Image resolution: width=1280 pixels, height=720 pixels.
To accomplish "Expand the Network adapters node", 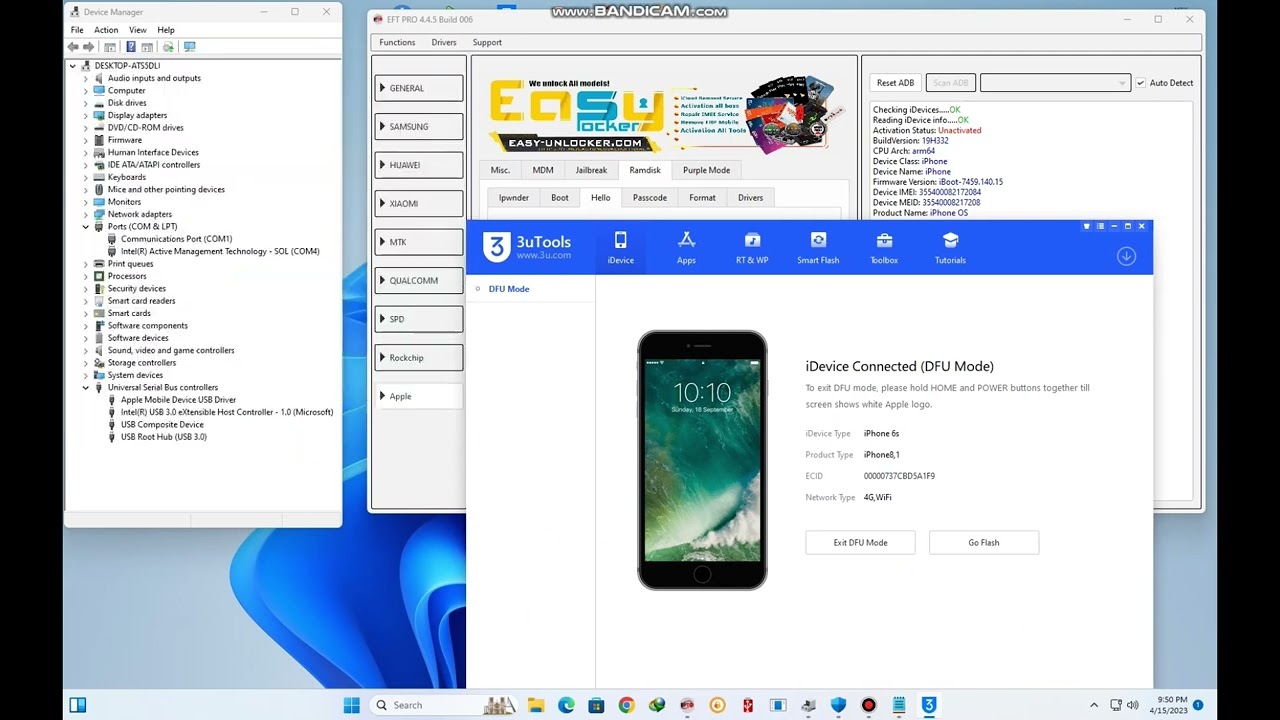I will tap(86, 214).
